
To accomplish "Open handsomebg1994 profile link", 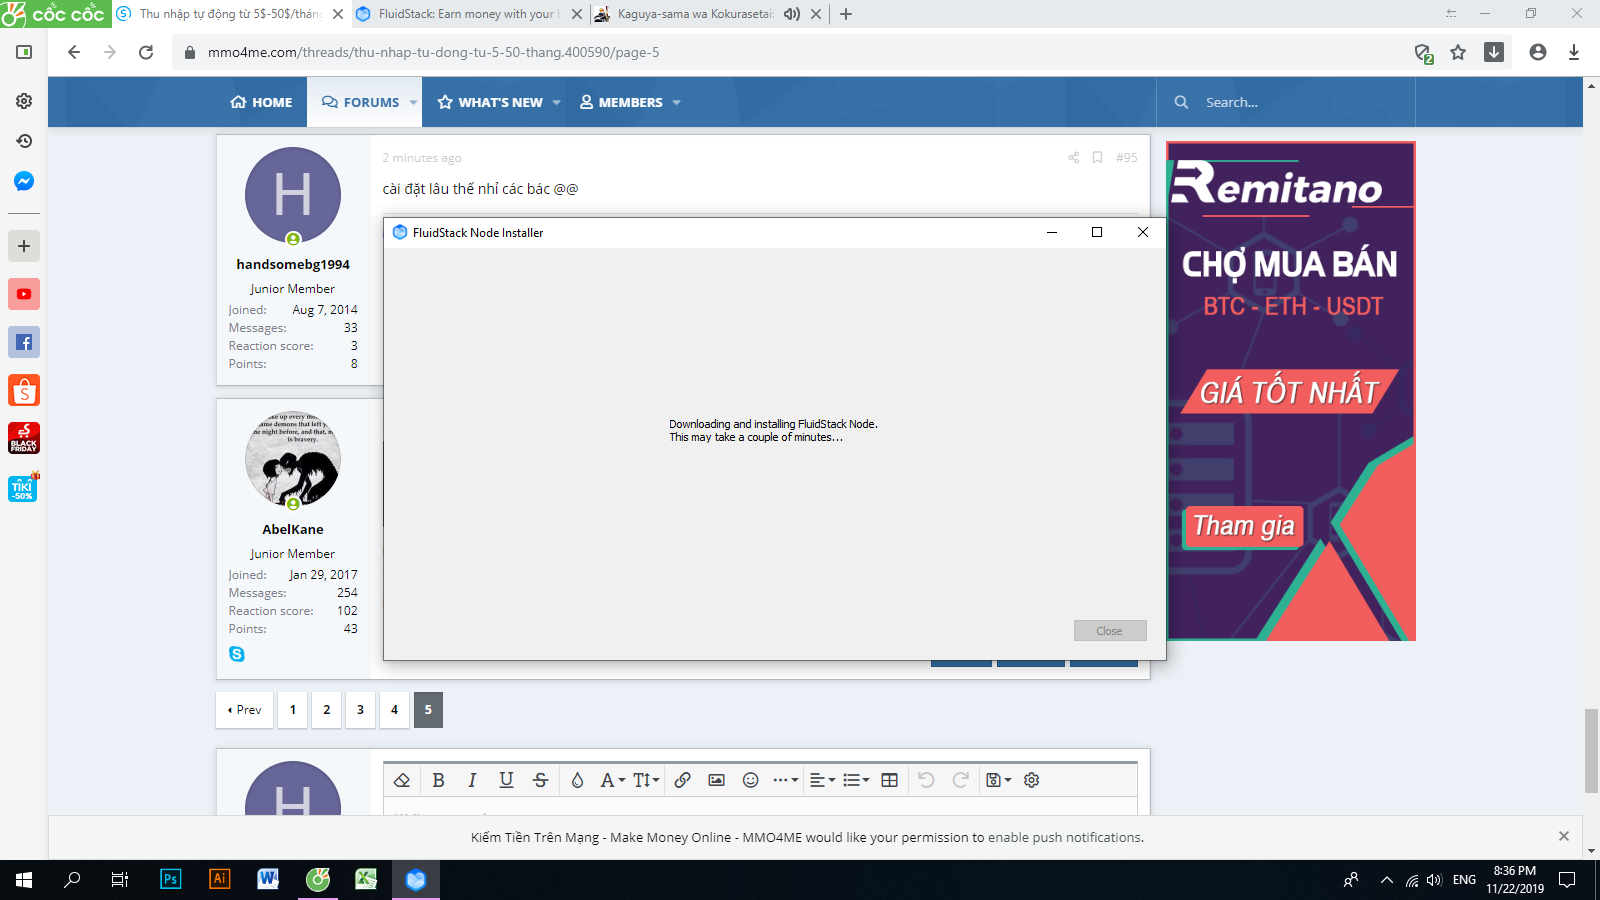I will click(293, 264).
